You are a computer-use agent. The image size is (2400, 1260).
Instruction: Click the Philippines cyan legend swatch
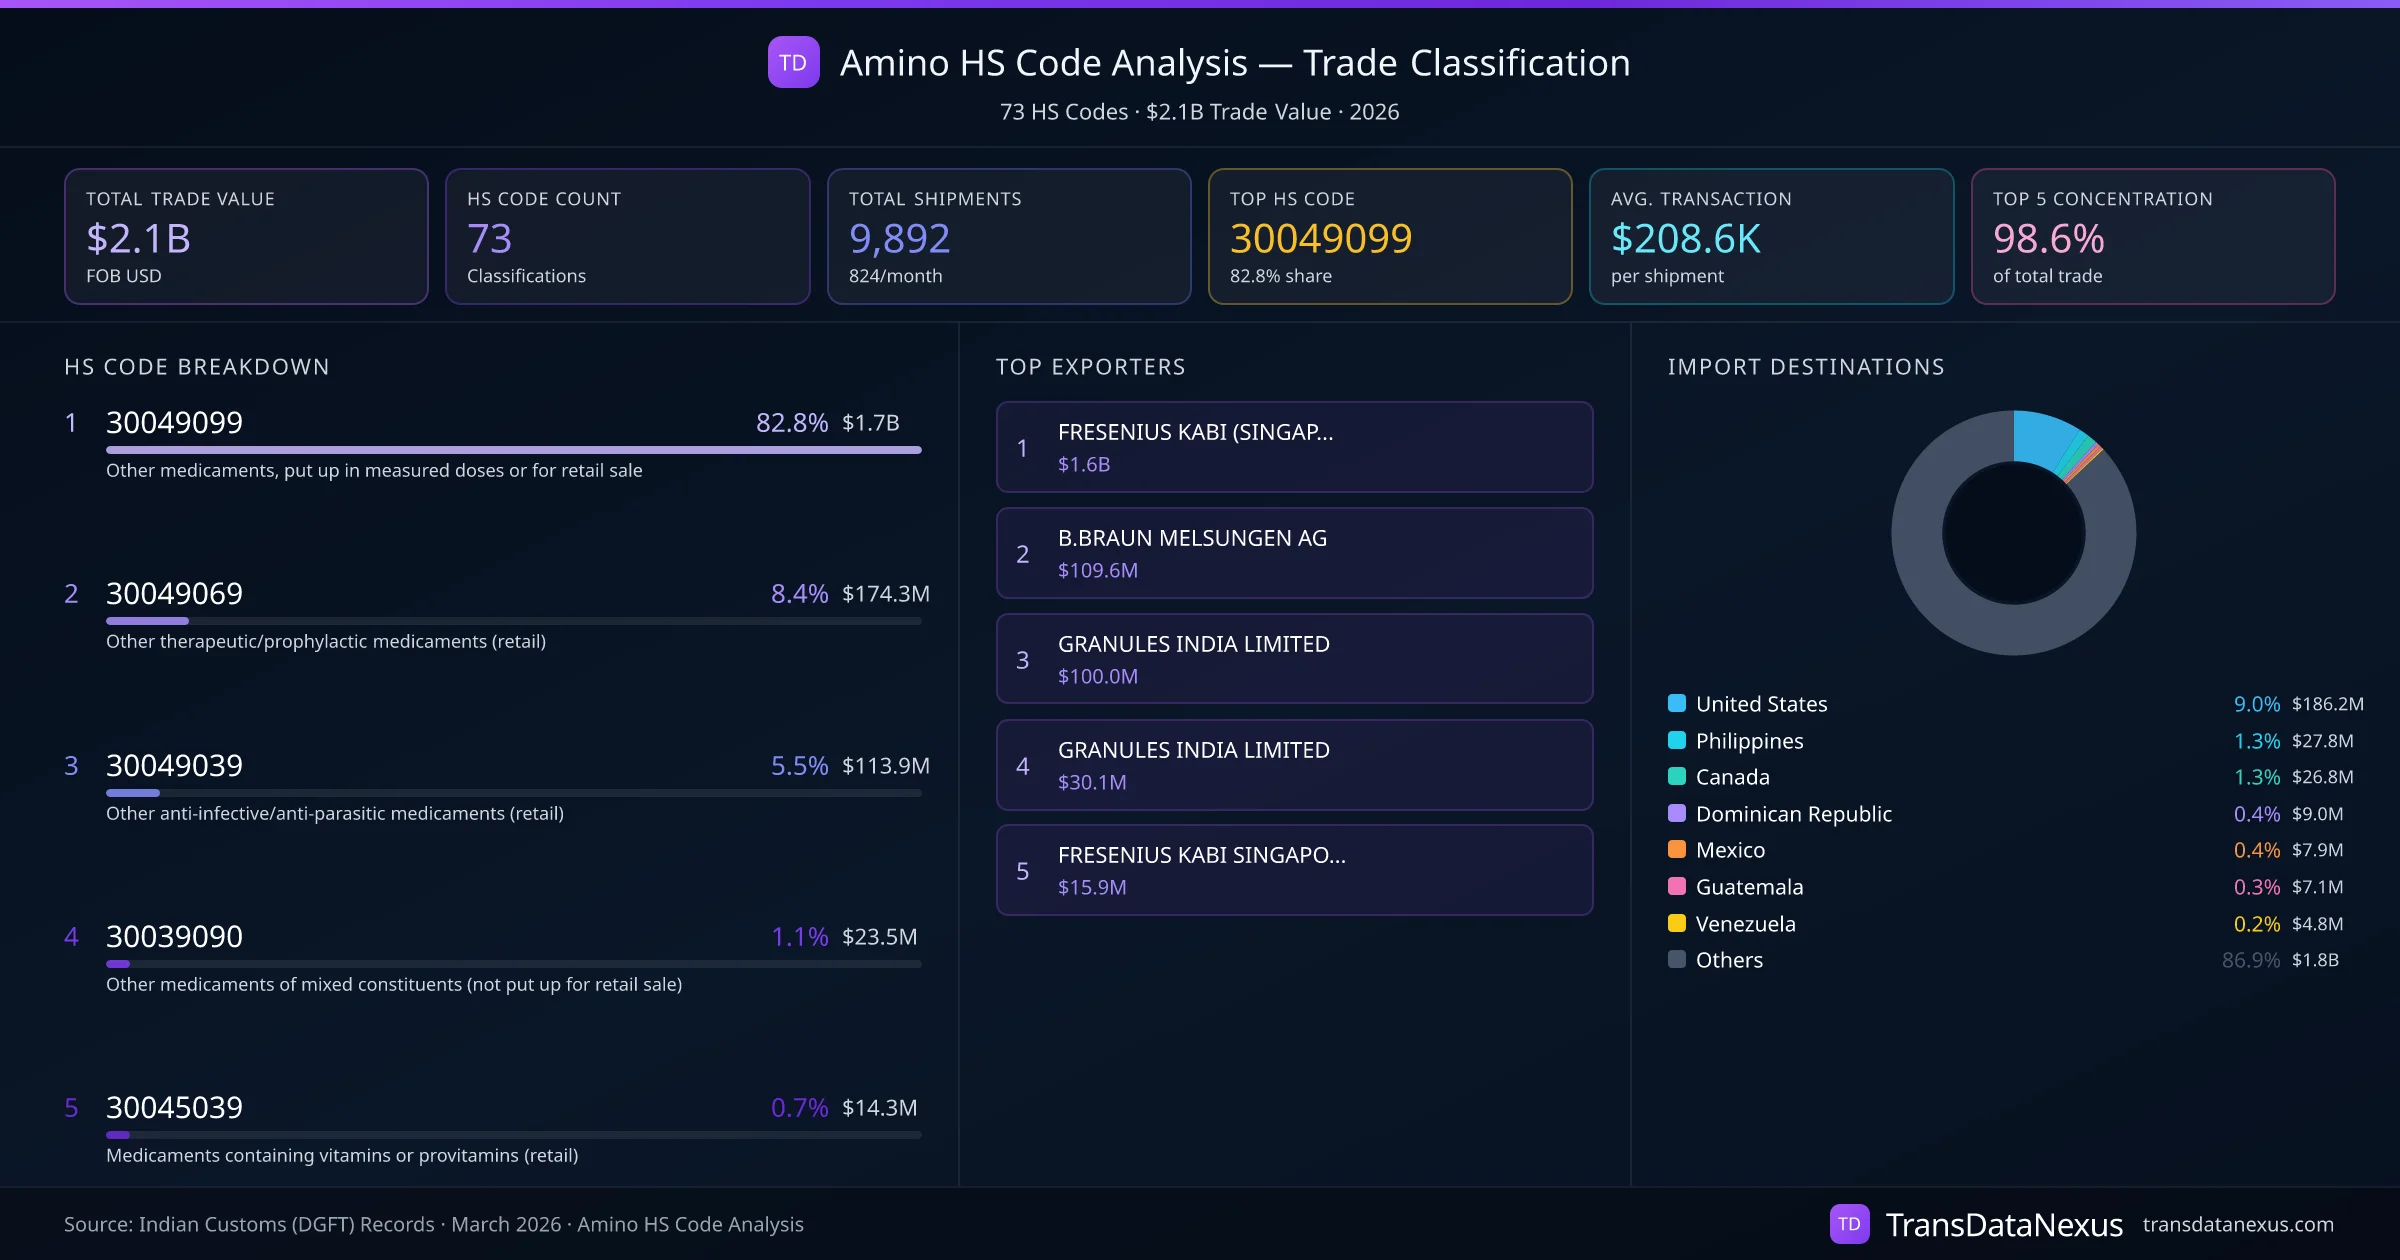[x=1677, y=740]
